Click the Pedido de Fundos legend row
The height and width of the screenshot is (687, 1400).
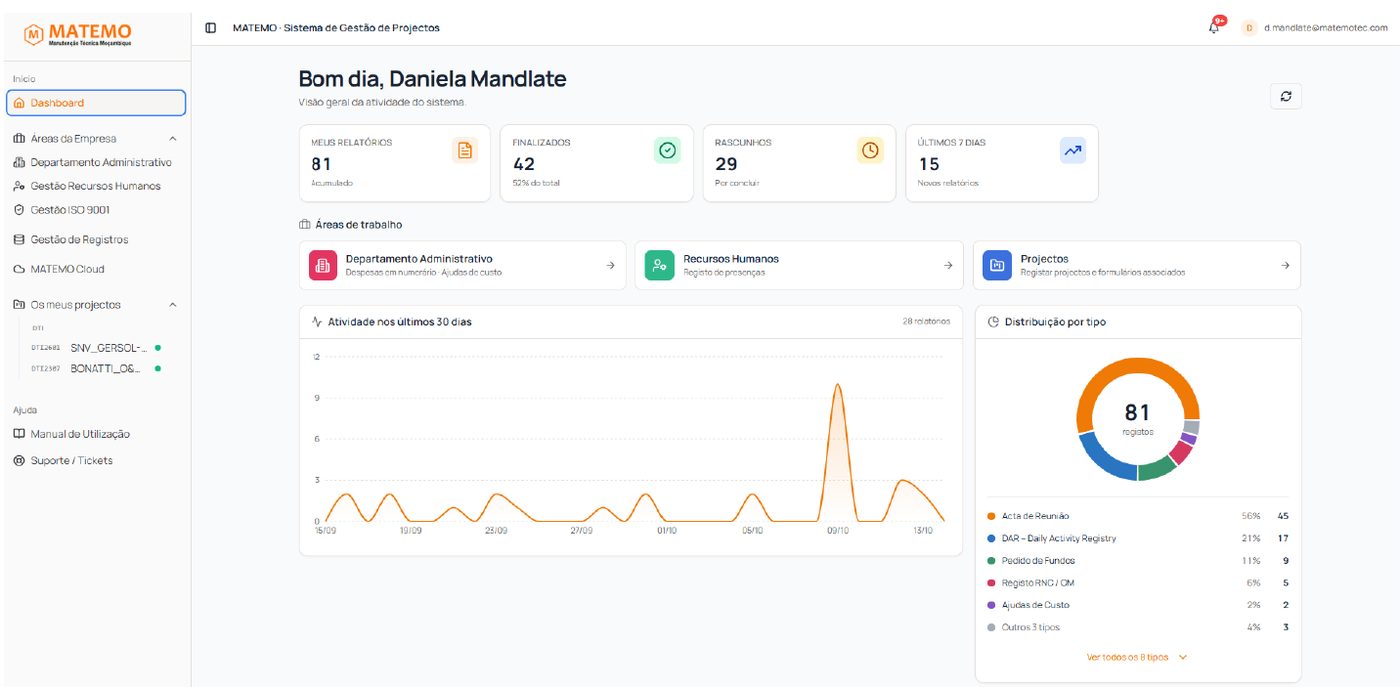1138,561
